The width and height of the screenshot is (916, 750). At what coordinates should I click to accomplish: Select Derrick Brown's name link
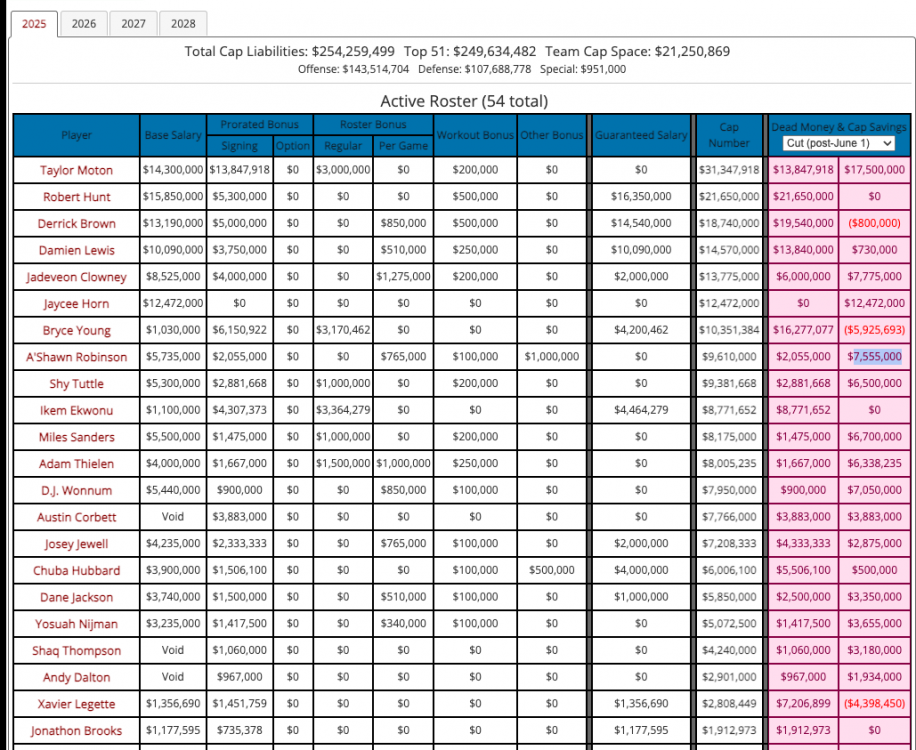coord(76,224)
